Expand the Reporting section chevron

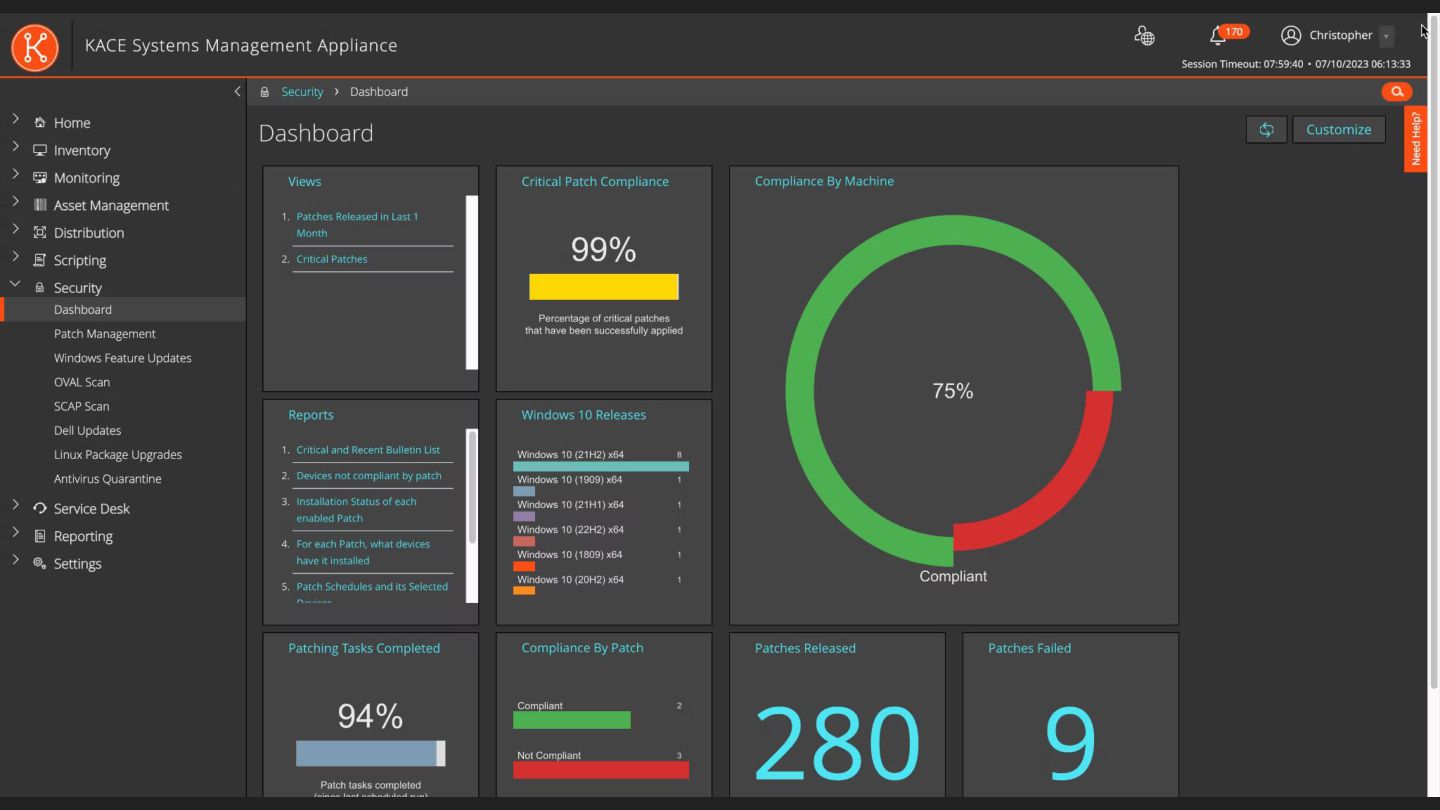(x=15, y=533)
